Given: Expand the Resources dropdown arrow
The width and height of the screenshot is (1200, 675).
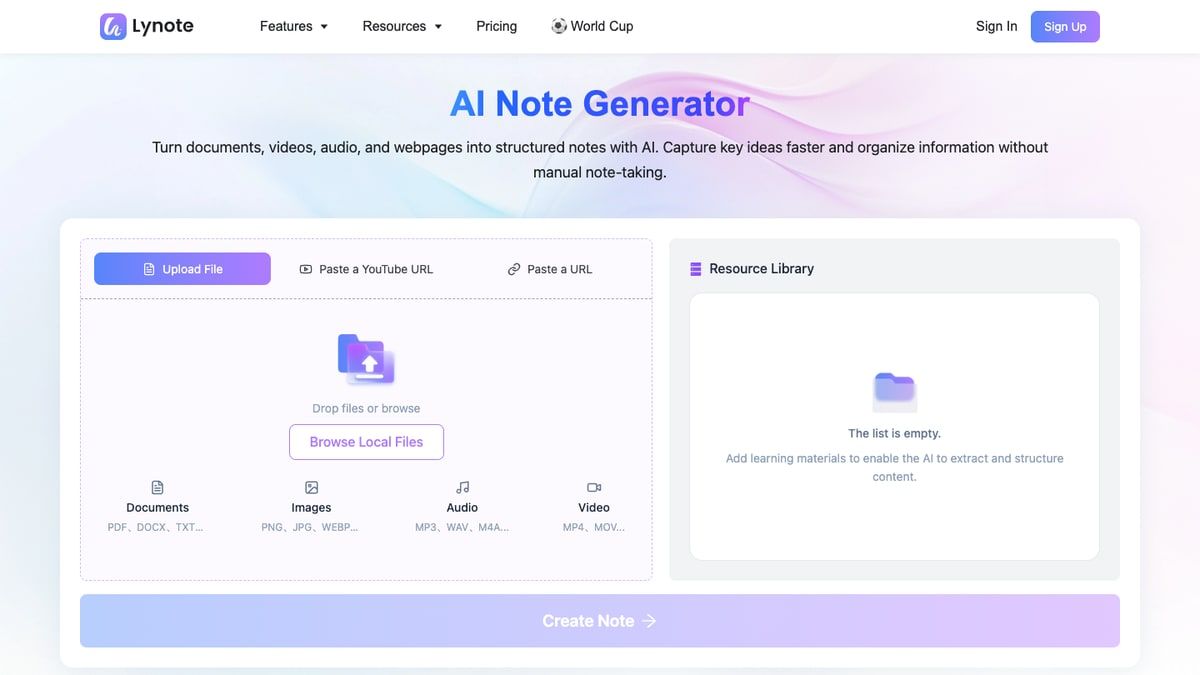Looking at the screenshot, I should click(437, 27).
